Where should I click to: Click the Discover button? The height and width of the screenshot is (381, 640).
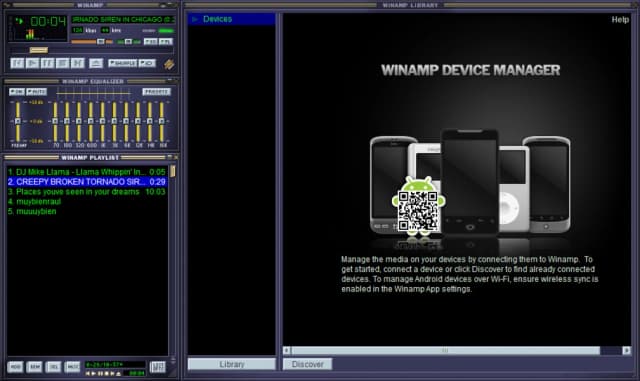point(307,364)
